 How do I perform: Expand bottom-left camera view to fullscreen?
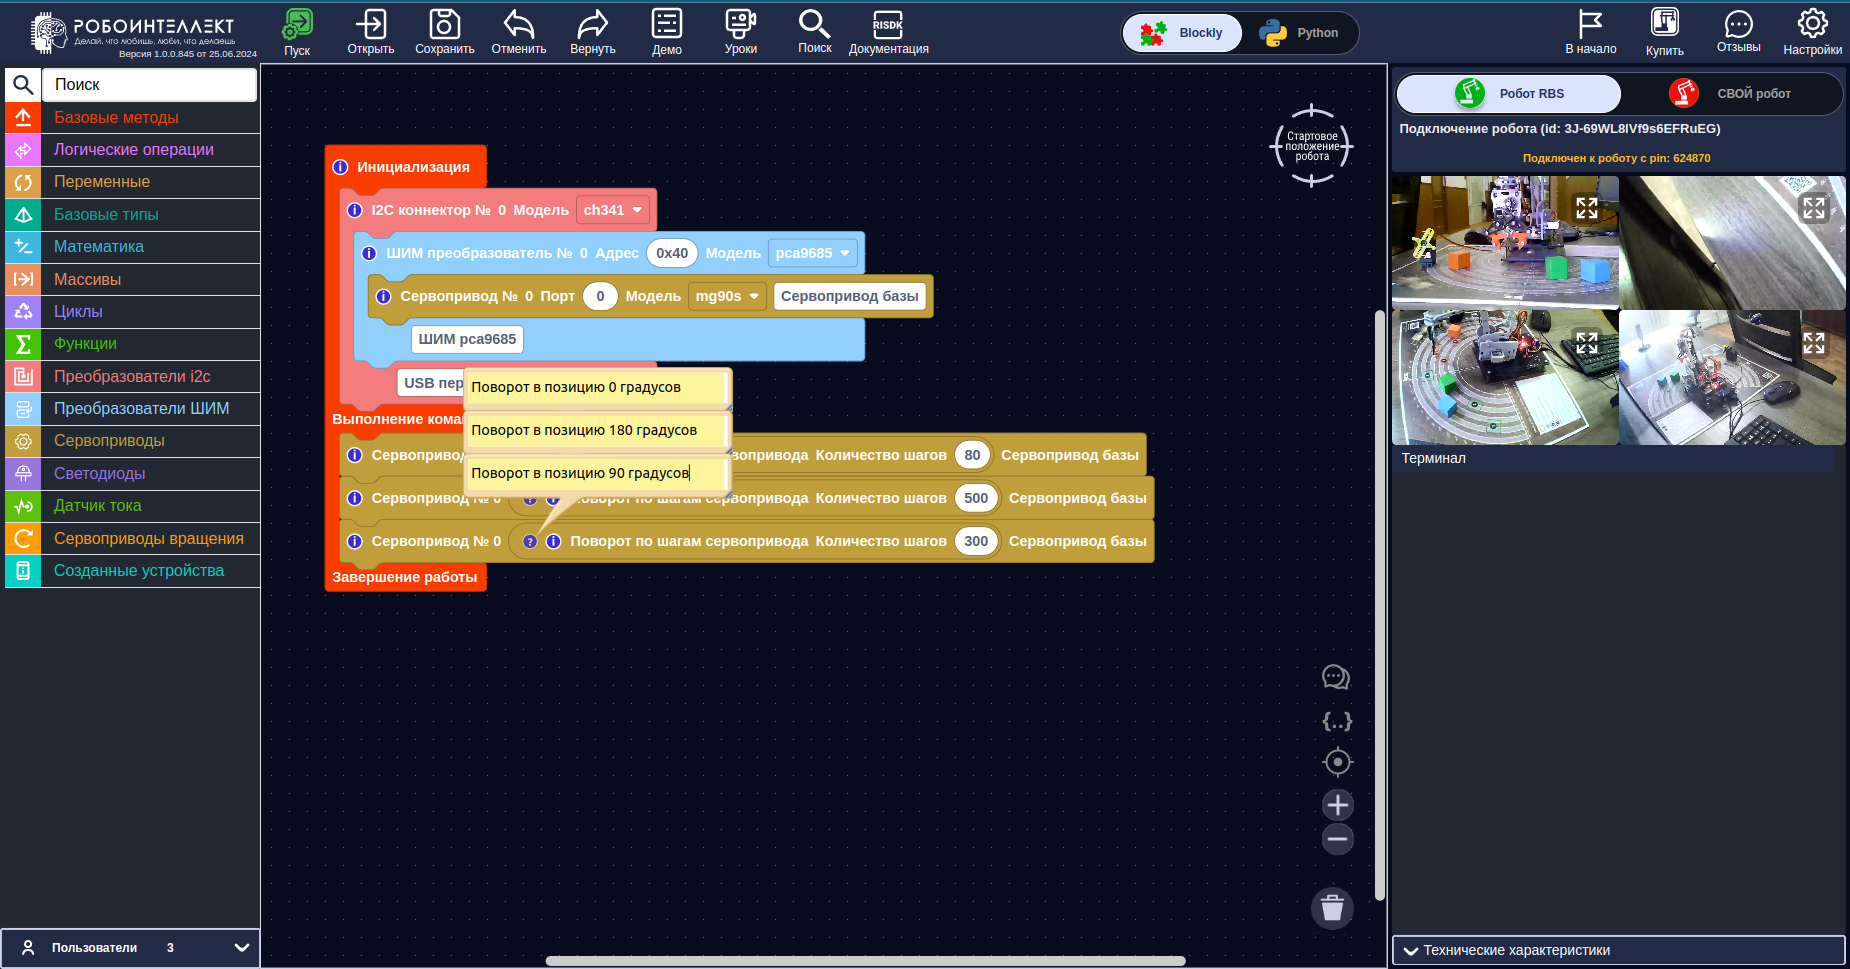1587,343
